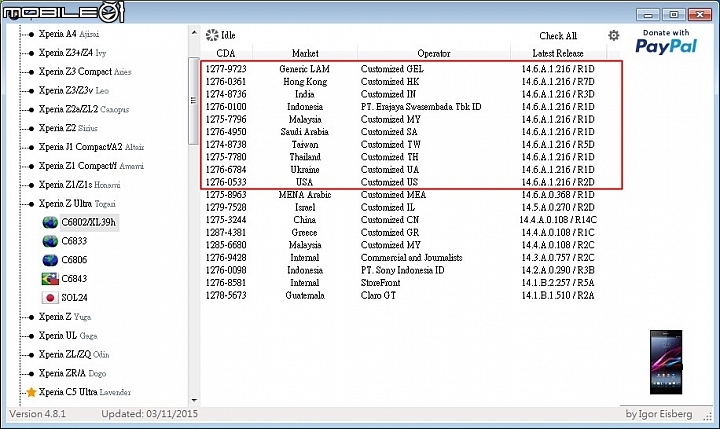Select the C6806 model label
720x429 pixels.
tap(74, 260)
